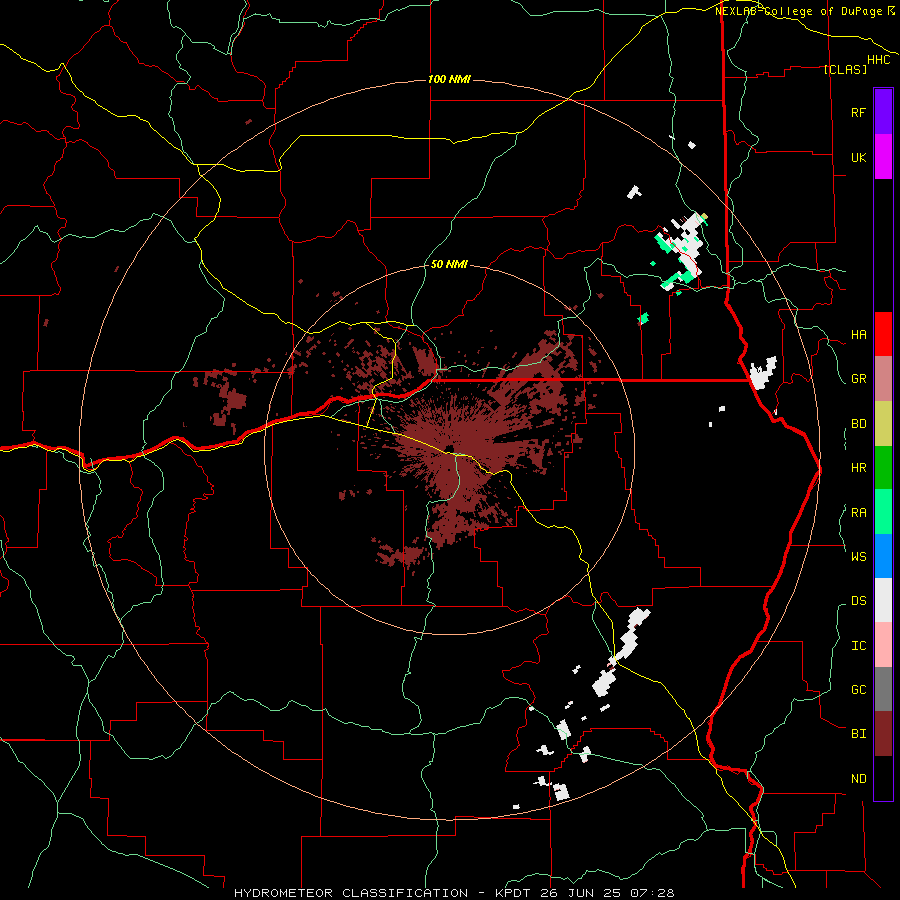Screen dimensions: 900x900
Task: Click the HA legend label
Action: coord(858,335)
